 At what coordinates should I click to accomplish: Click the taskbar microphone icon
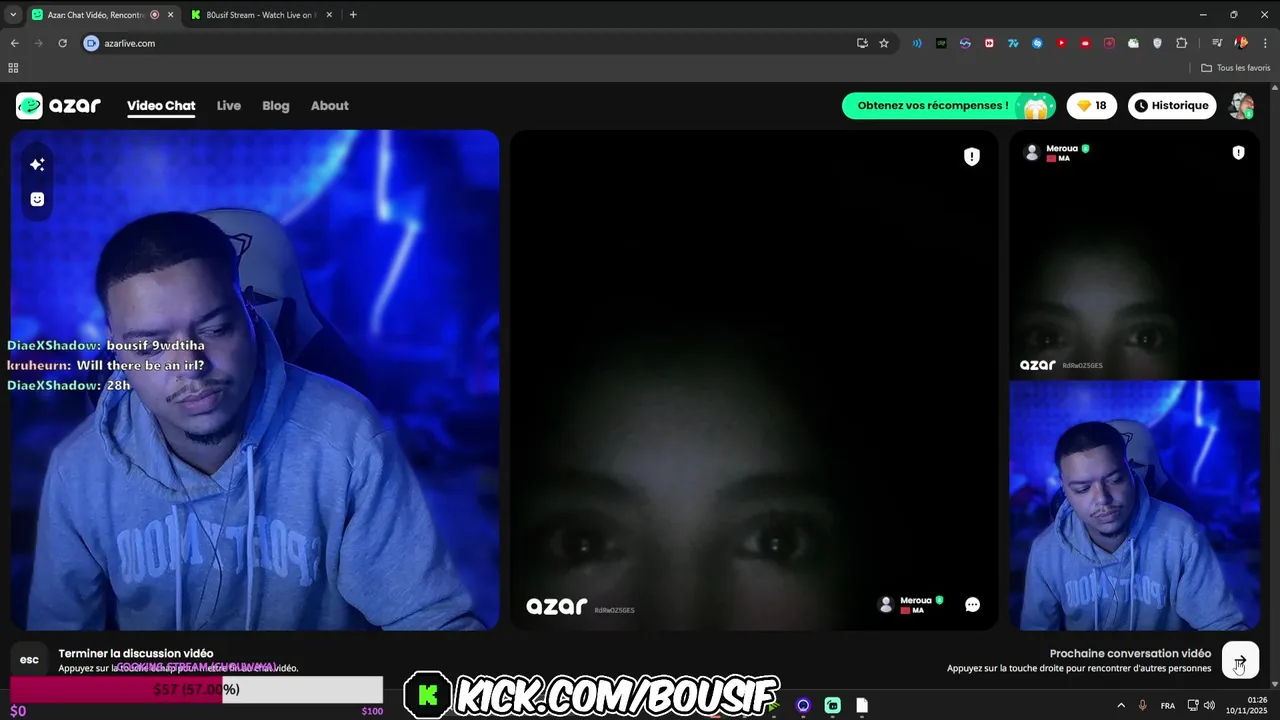(x=1143, y=705)
